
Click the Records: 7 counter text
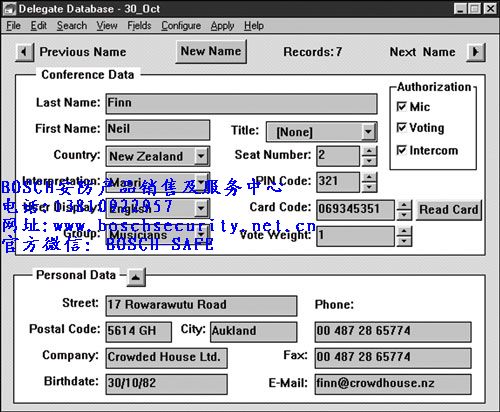tap(313, 52)
